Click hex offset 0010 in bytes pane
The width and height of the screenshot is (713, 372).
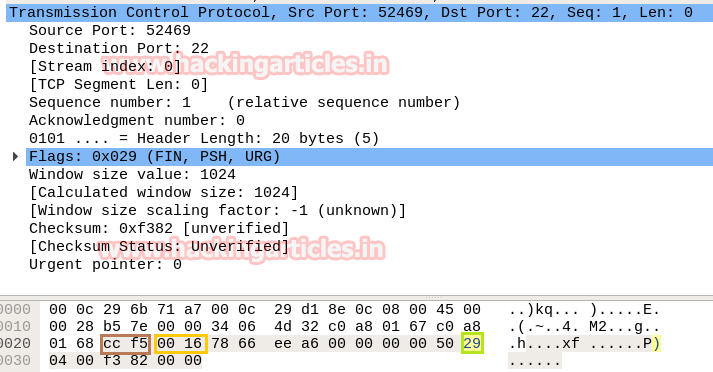coord(15,327)
